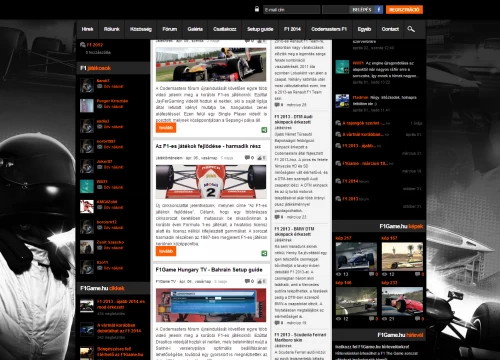Click forum icon next to F1Game - március topic
500x360 pixels.
pyautogui.click(x=338, y=163)
